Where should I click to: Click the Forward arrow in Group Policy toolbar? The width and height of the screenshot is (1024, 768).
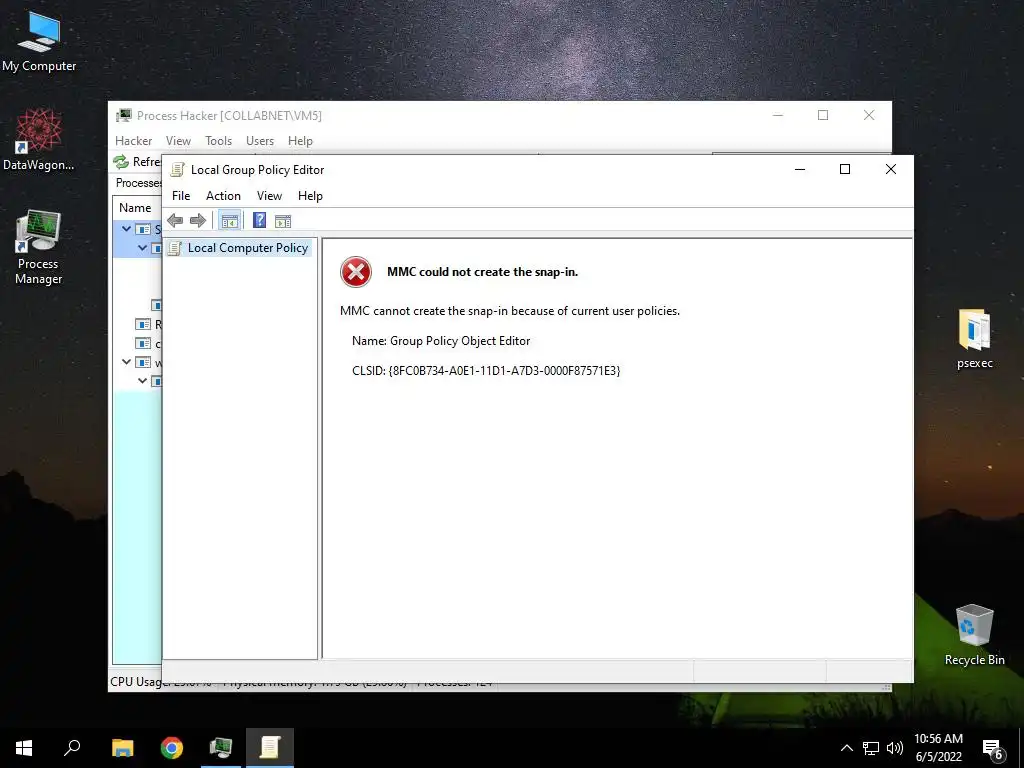[198, 221]
